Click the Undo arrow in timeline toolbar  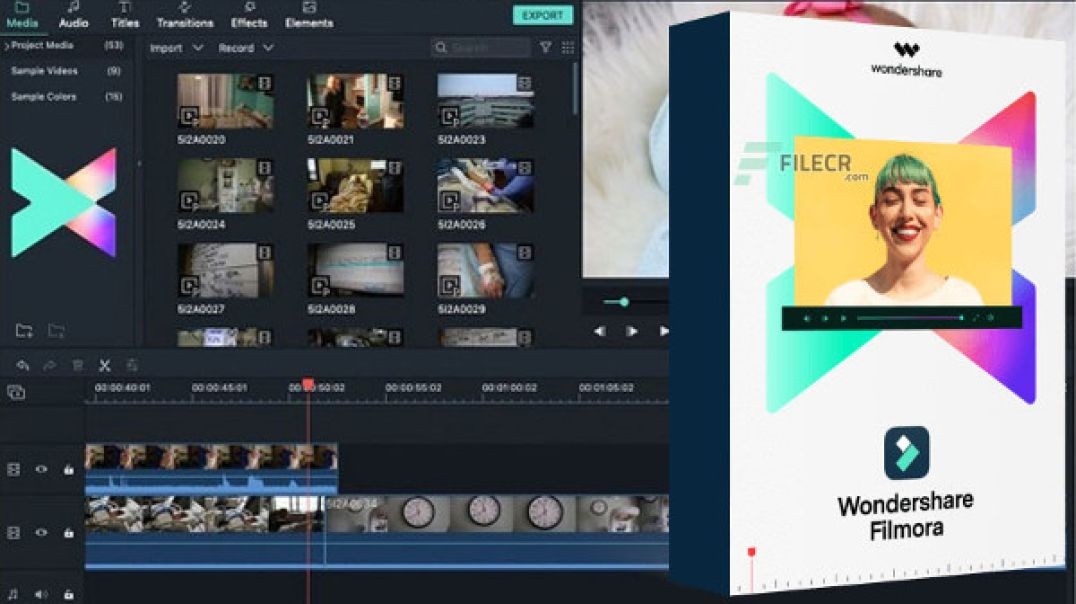23,366
